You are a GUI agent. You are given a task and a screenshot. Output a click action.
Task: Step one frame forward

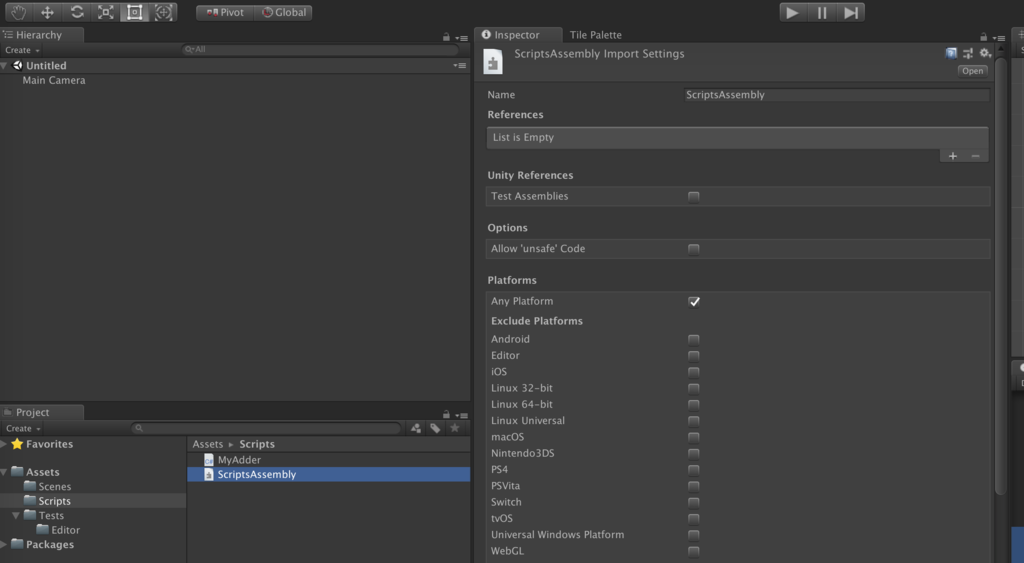(x=850, y=12)
